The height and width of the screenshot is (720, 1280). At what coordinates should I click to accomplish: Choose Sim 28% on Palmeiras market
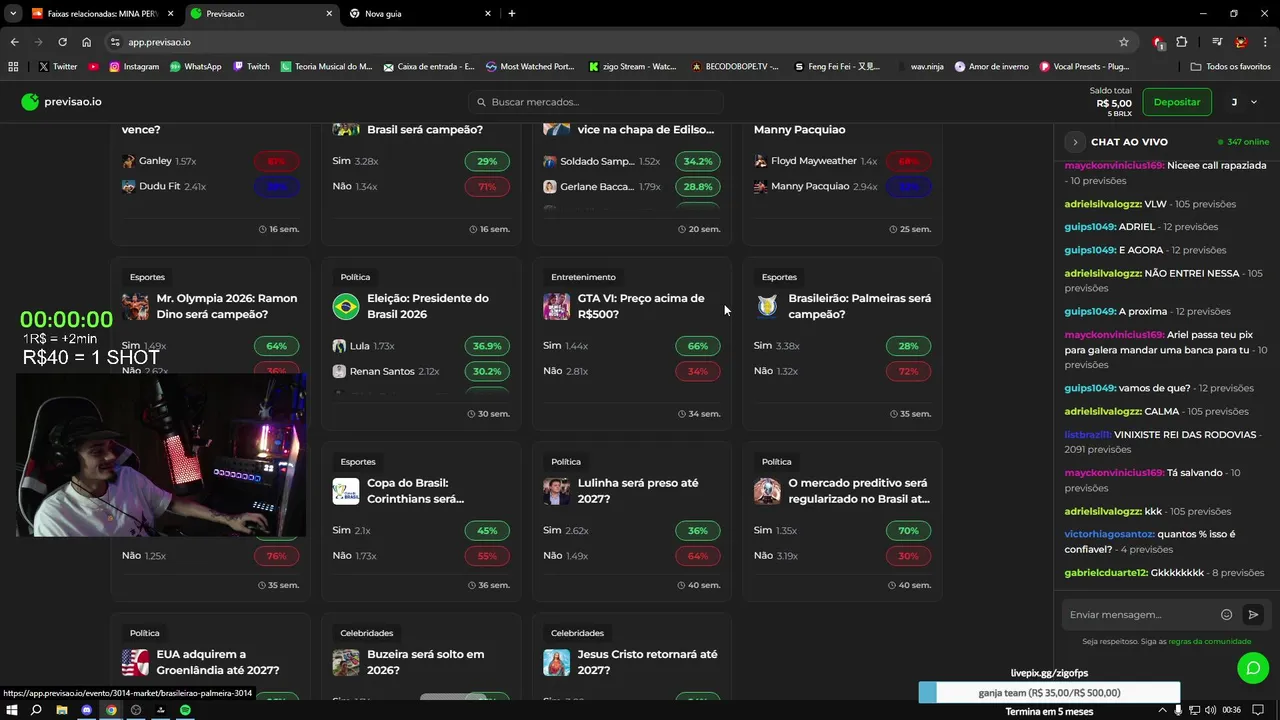(908, 346)
